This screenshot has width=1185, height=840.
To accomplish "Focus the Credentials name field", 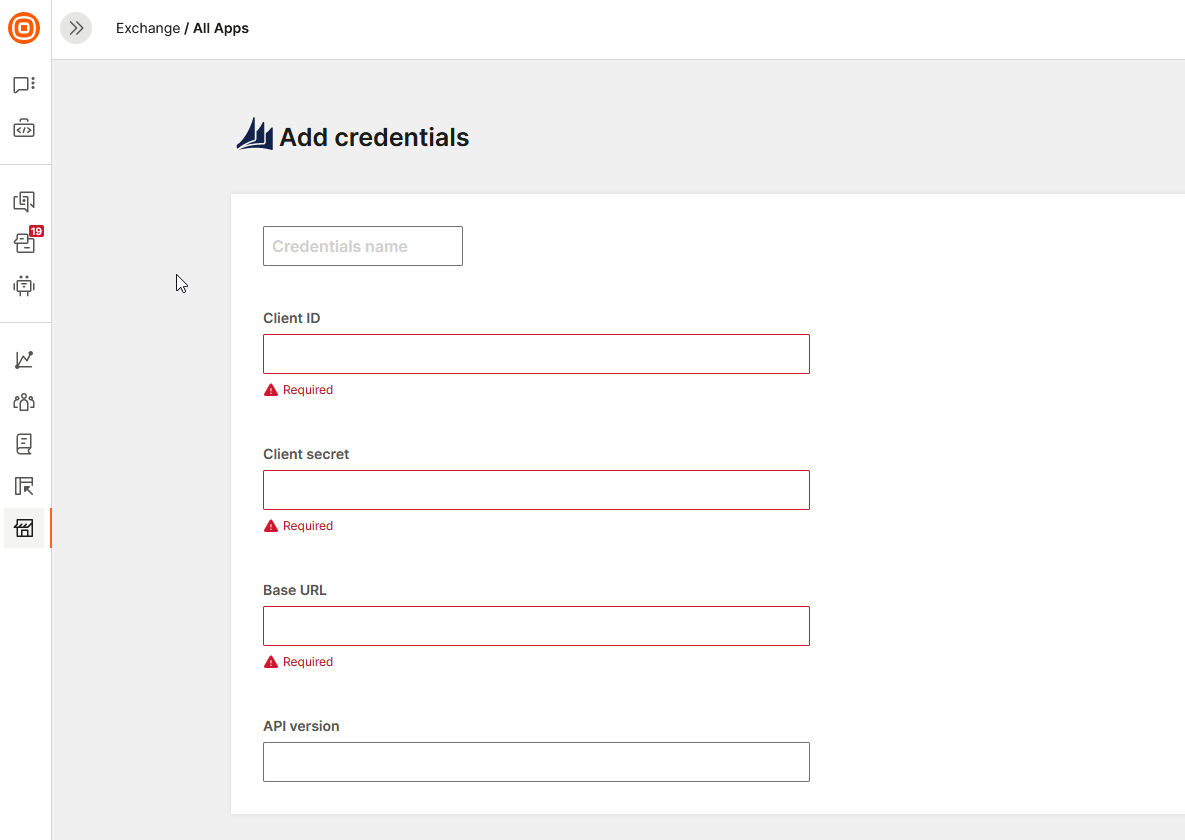I will coord(362,246).
